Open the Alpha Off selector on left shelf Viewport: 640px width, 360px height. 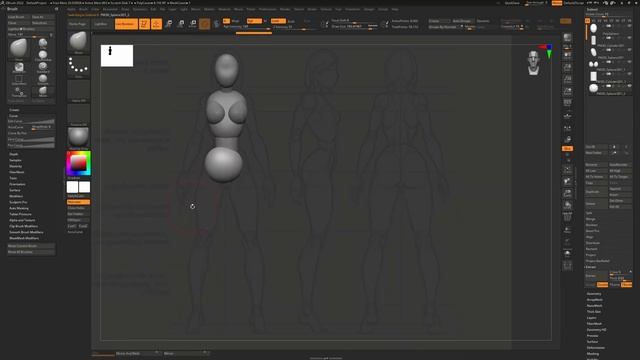[x=78, y=91]
